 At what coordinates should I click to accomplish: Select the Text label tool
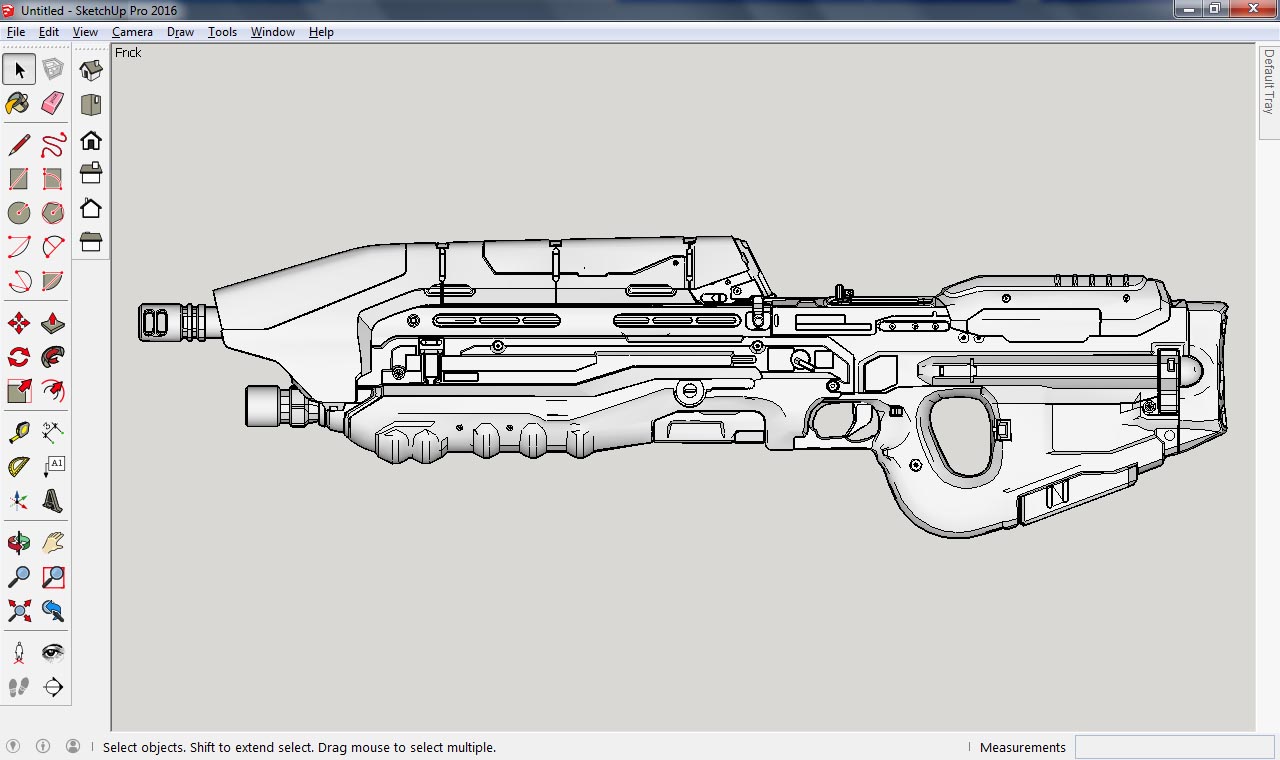point(53,467)
